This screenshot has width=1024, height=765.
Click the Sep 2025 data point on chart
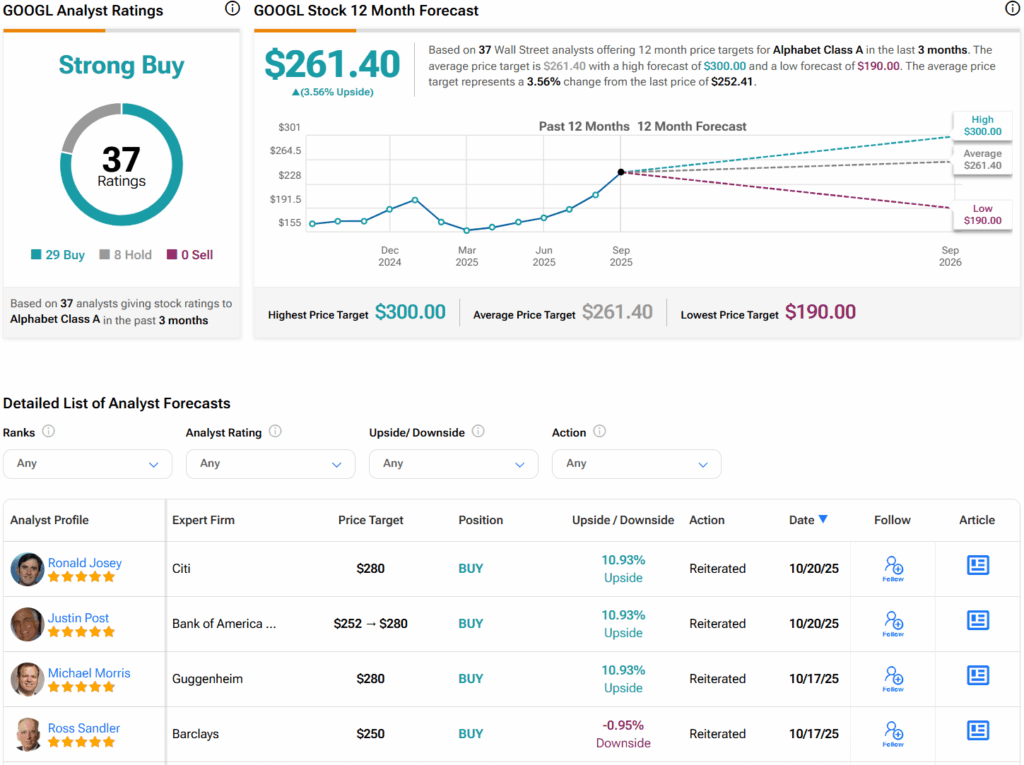[621, 172]
